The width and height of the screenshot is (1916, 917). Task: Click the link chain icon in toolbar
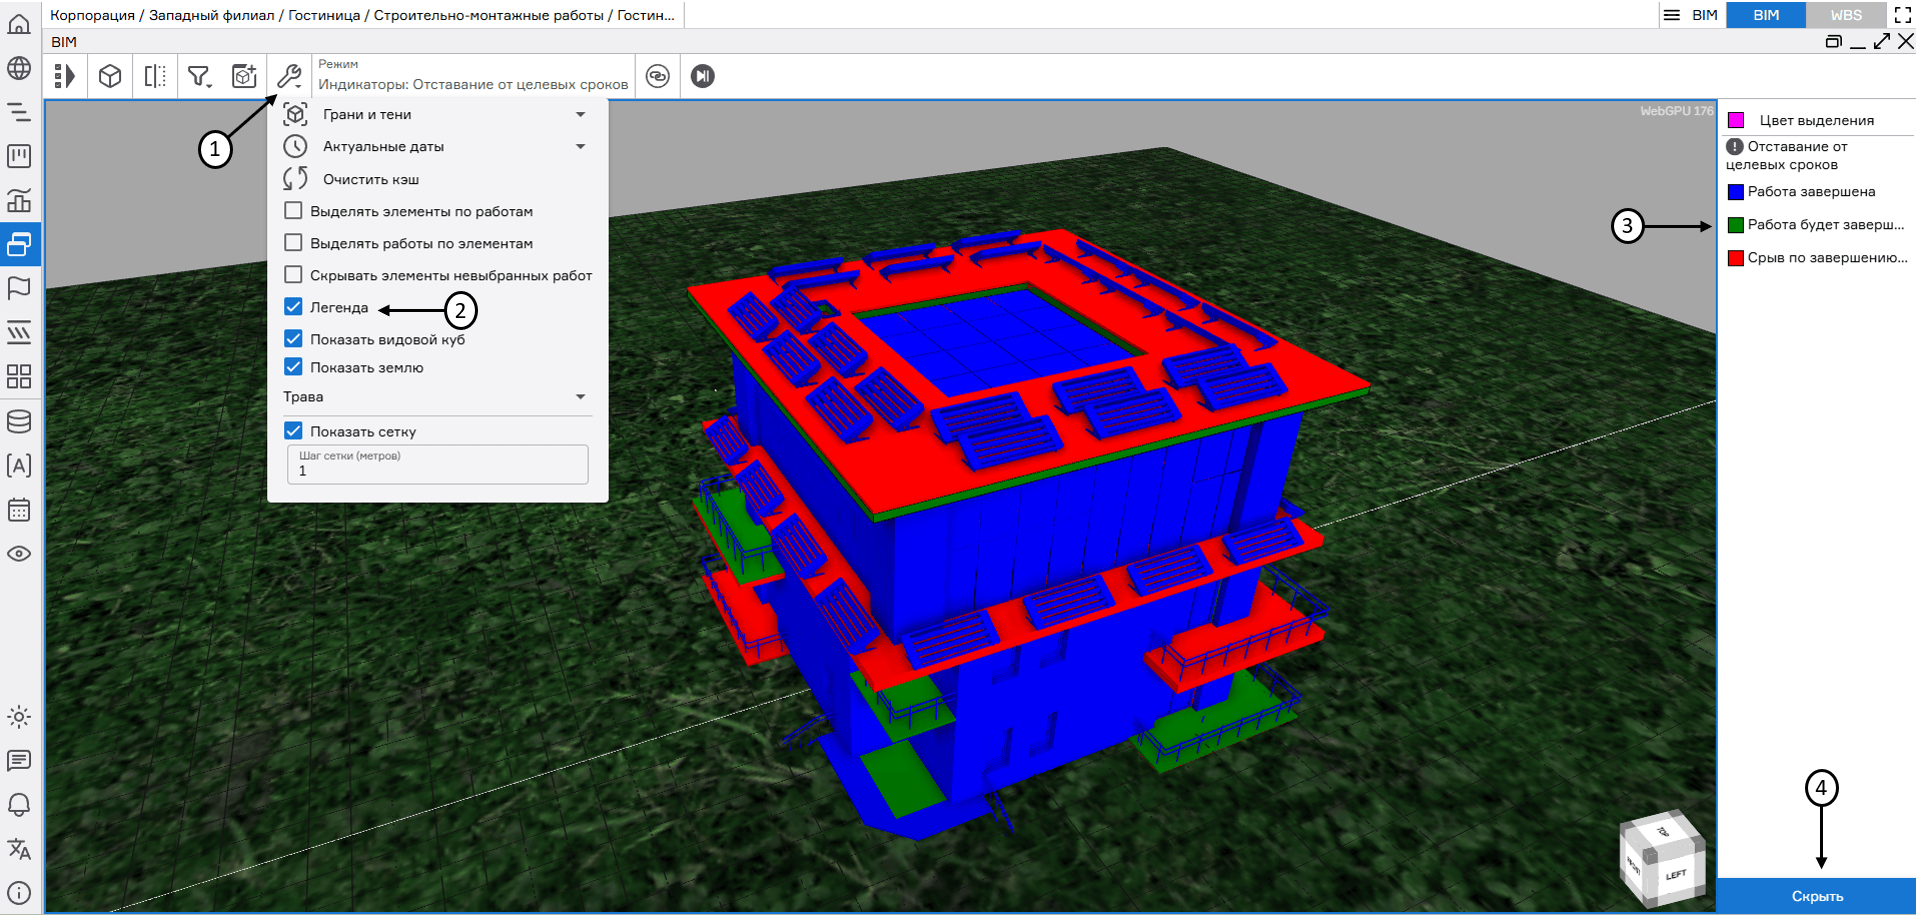coord(657,76)
